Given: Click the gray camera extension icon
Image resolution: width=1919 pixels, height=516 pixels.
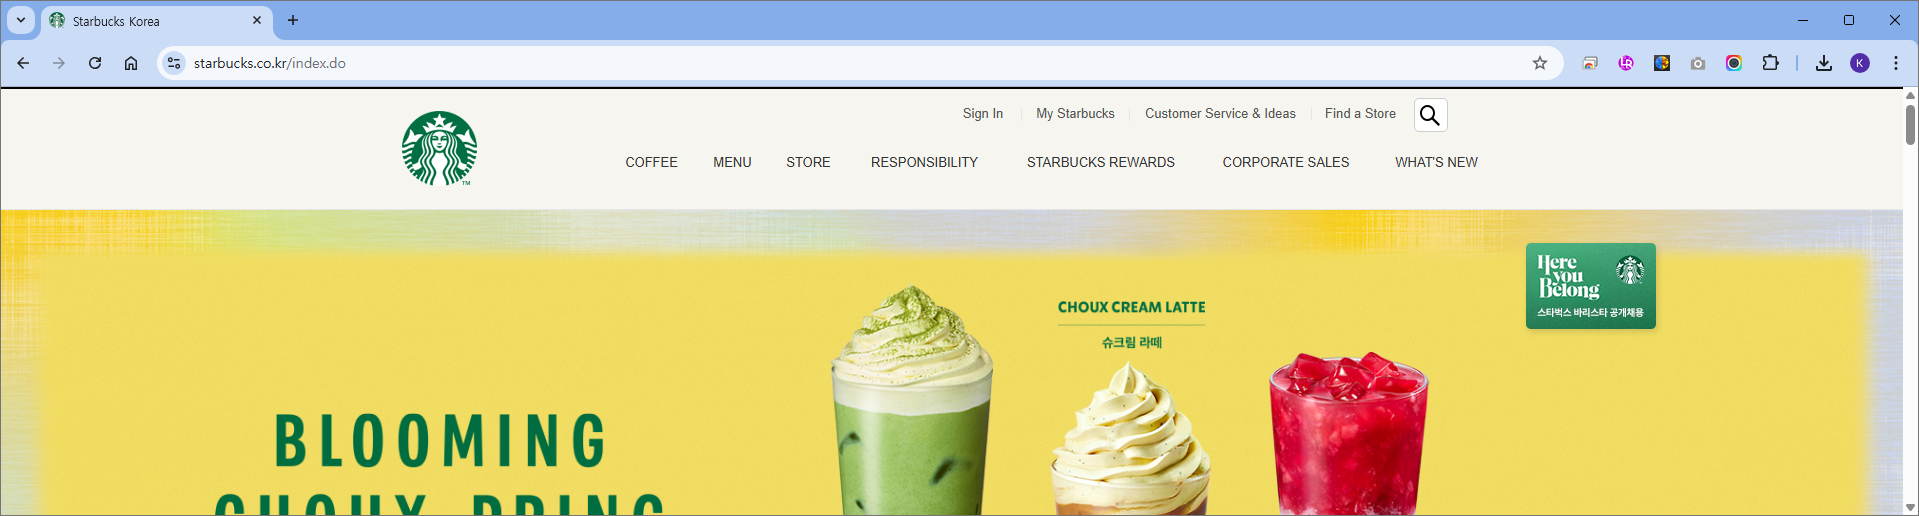Looking at the screenshot, I should click(x=1698, y=63).
